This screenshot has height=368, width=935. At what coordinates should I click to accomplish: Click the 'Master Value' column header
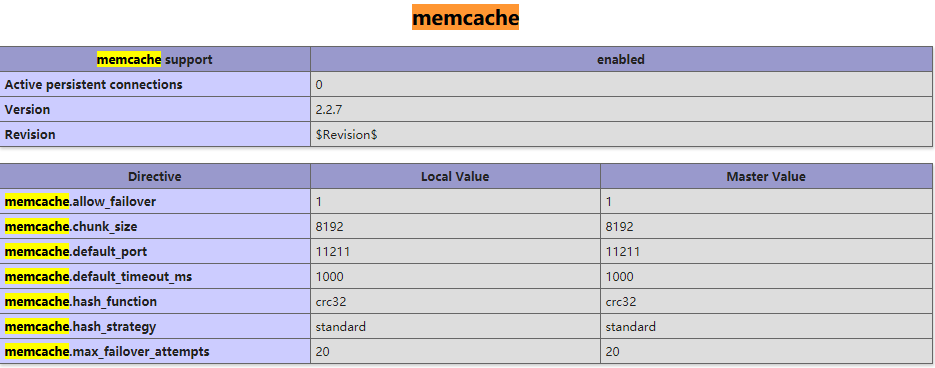[766, 177]
